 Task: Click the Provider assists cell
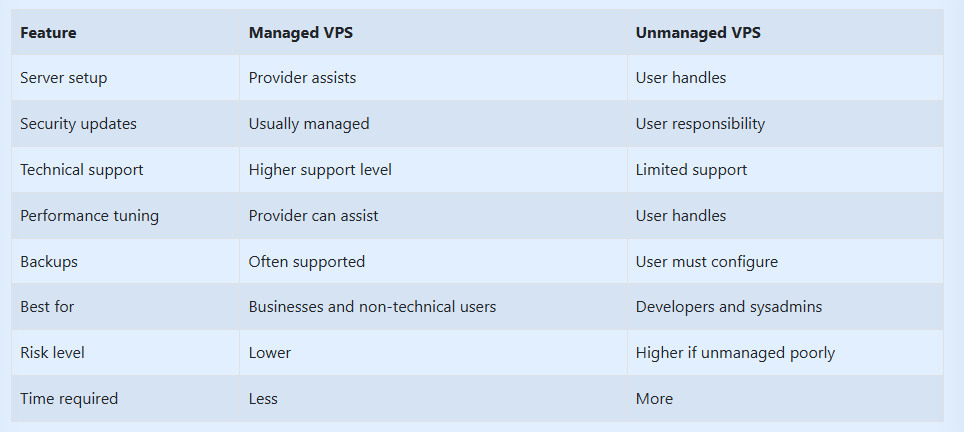pos(302,78)
